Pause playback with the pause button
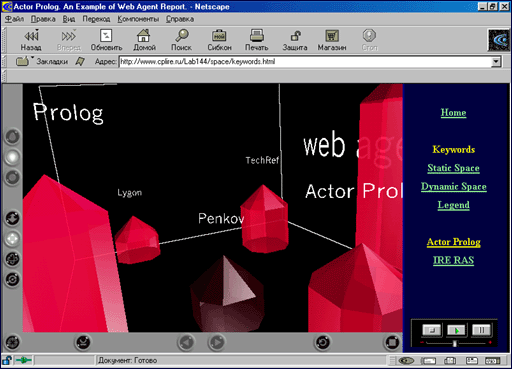Viewport: 512px width, 369px height. click(481, 330)
